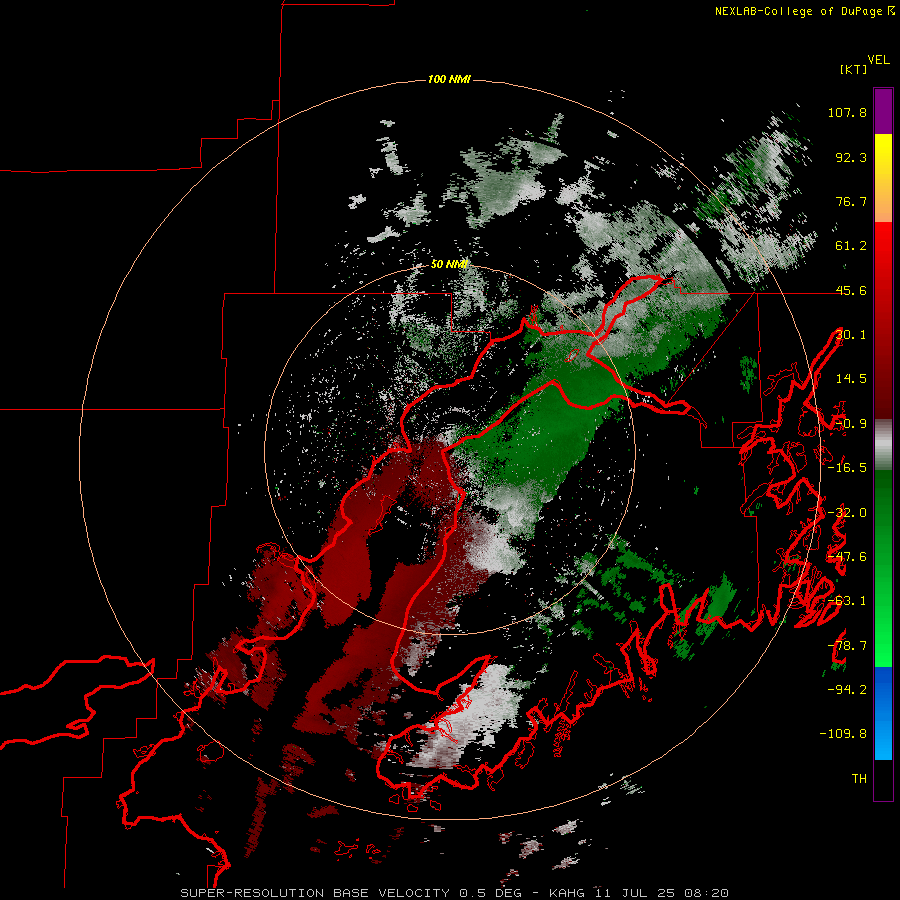Click the 92.3 legend value

click(x=851, y=157)
